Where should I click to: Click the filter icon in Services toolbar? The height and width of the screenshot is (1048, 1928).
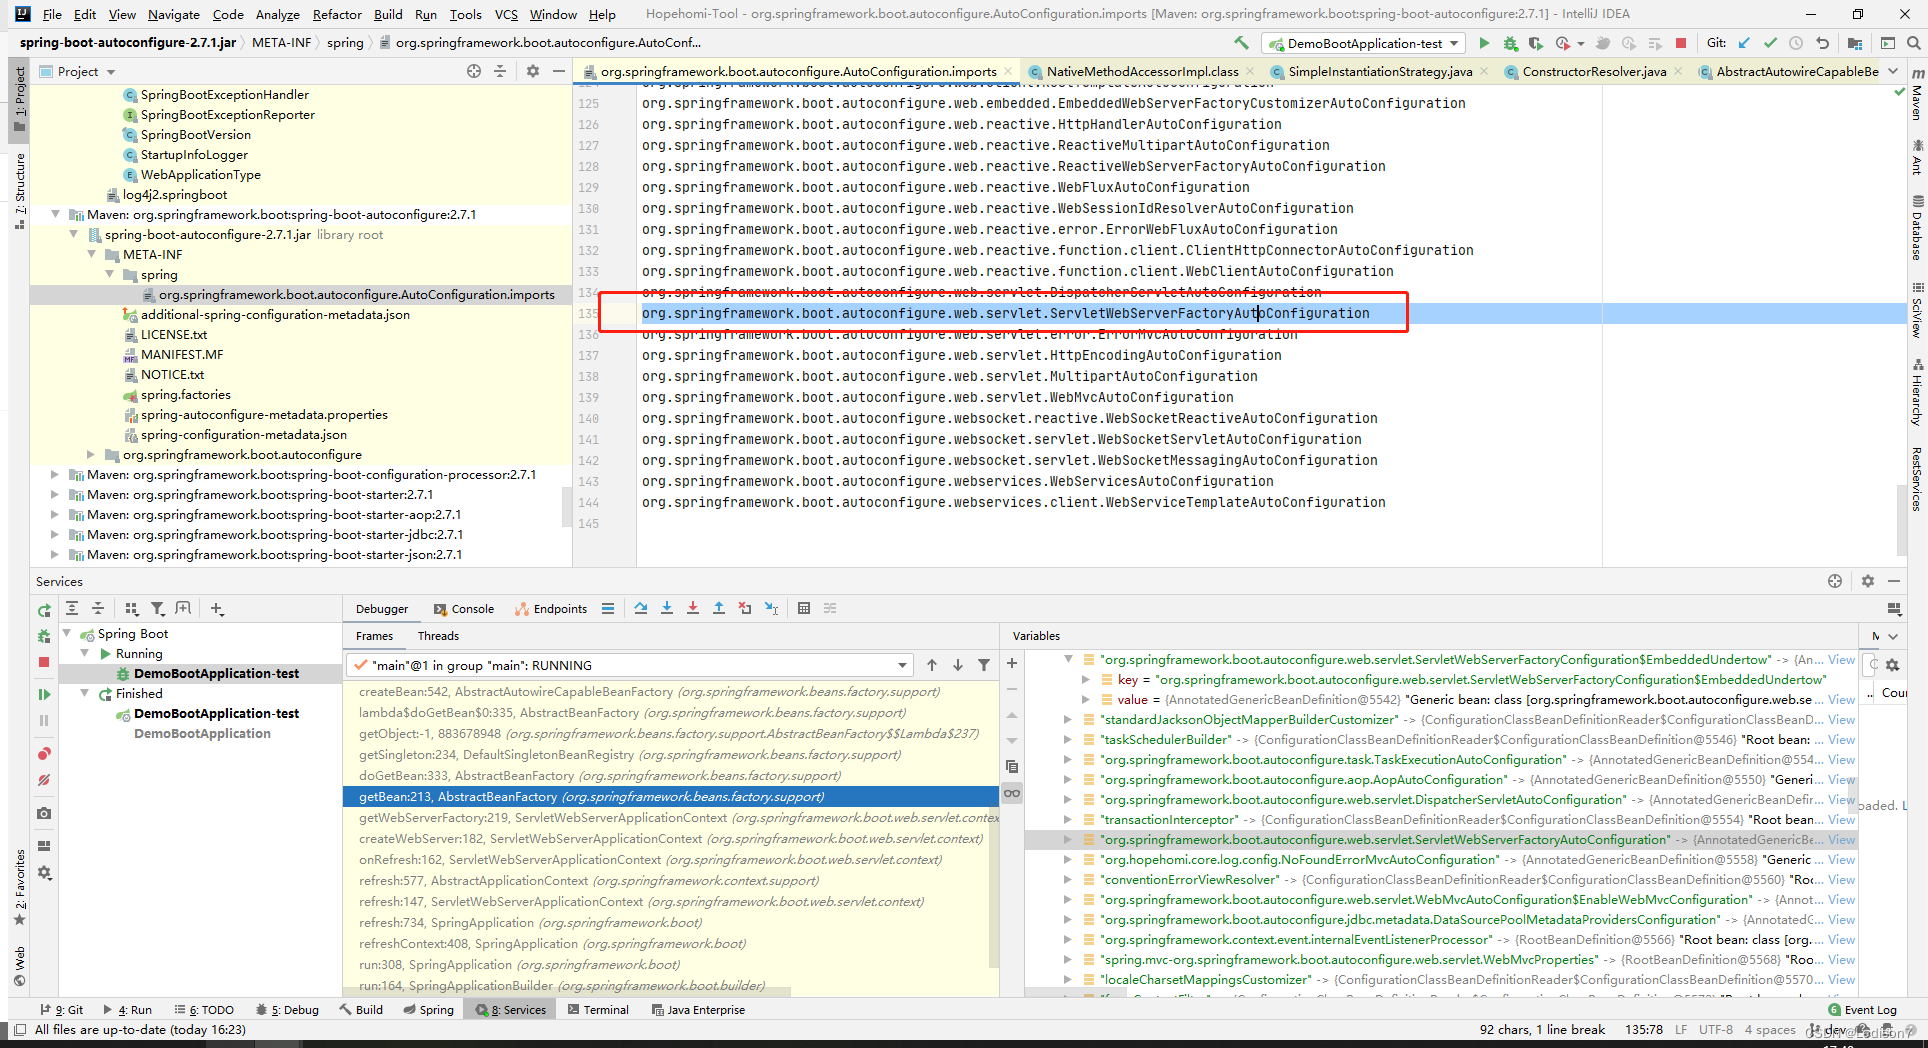pyautogui.click(x=158, y=608)
